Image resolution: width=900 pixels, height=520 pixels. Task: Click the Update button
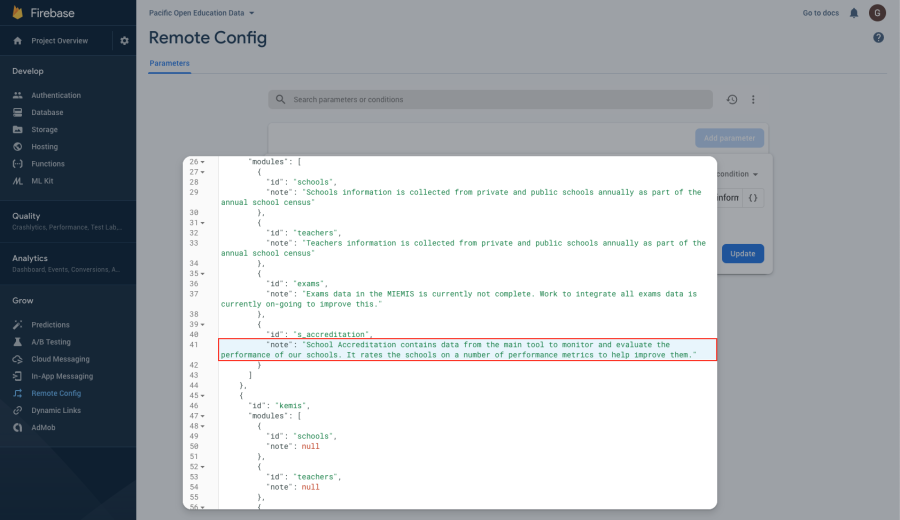(742, 254)
